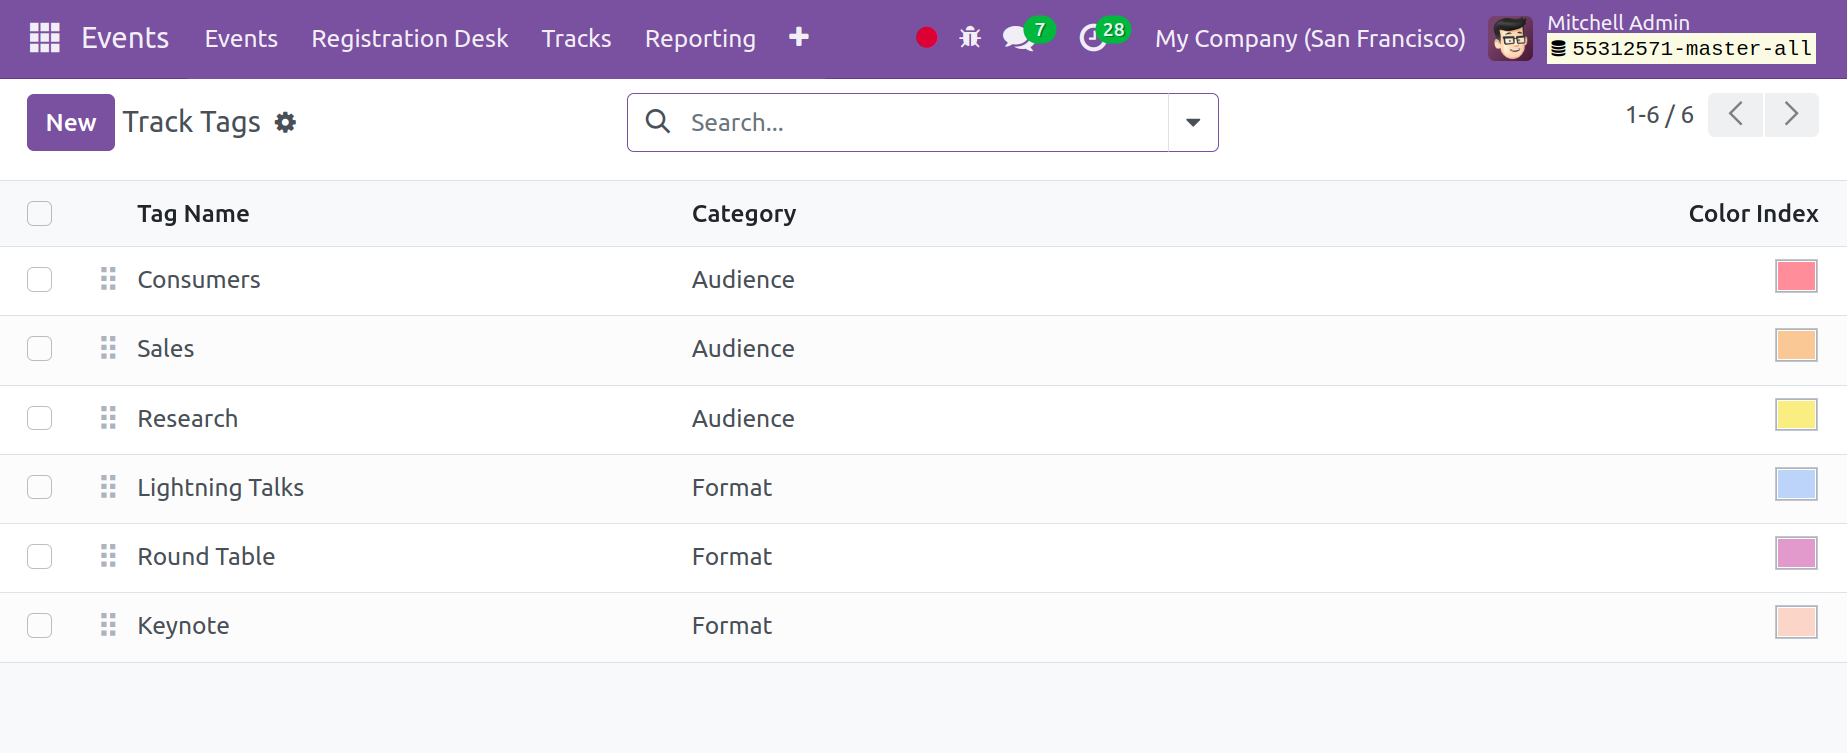Open the Keynote tag name
1847x753 pixels.
click(183, 626)
